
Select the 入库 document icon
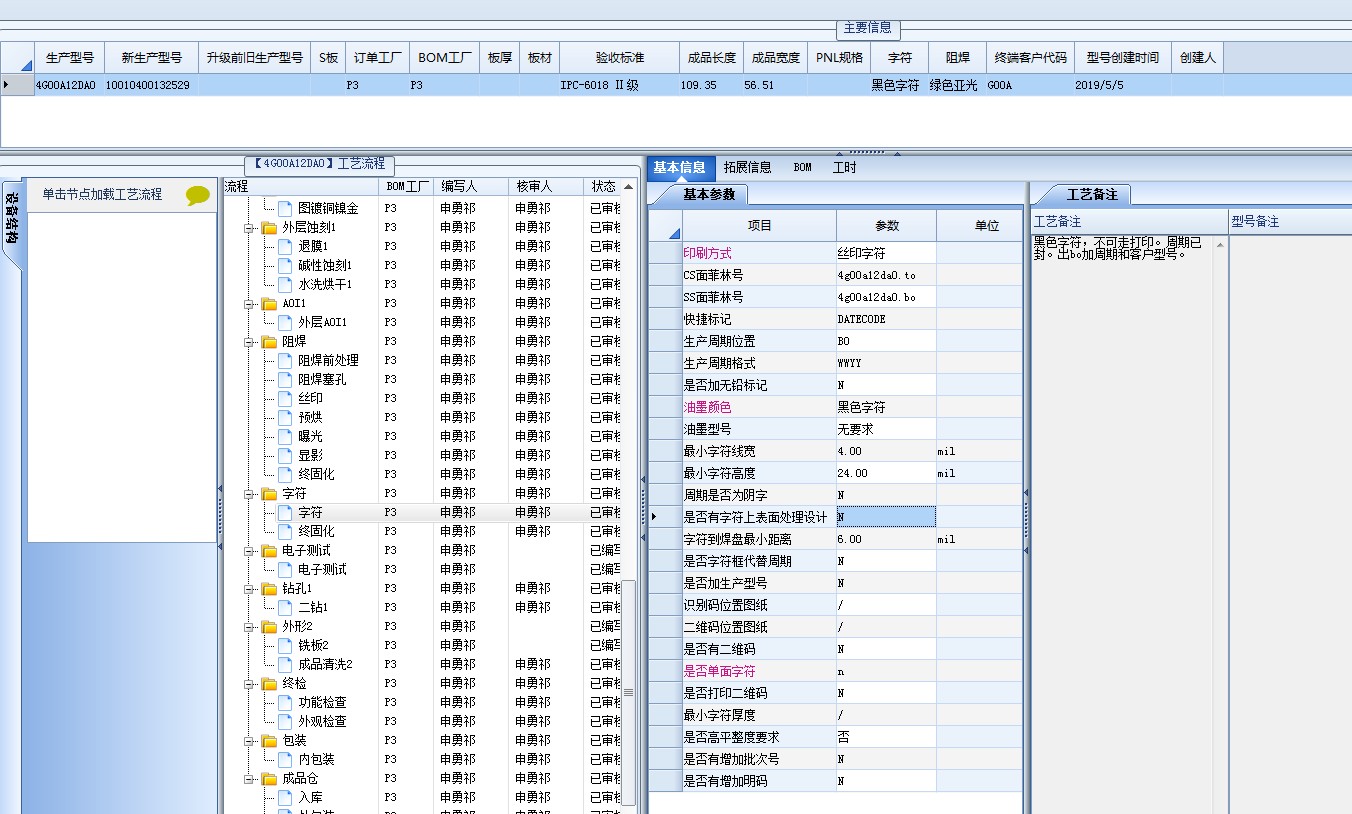coord(285,797)
